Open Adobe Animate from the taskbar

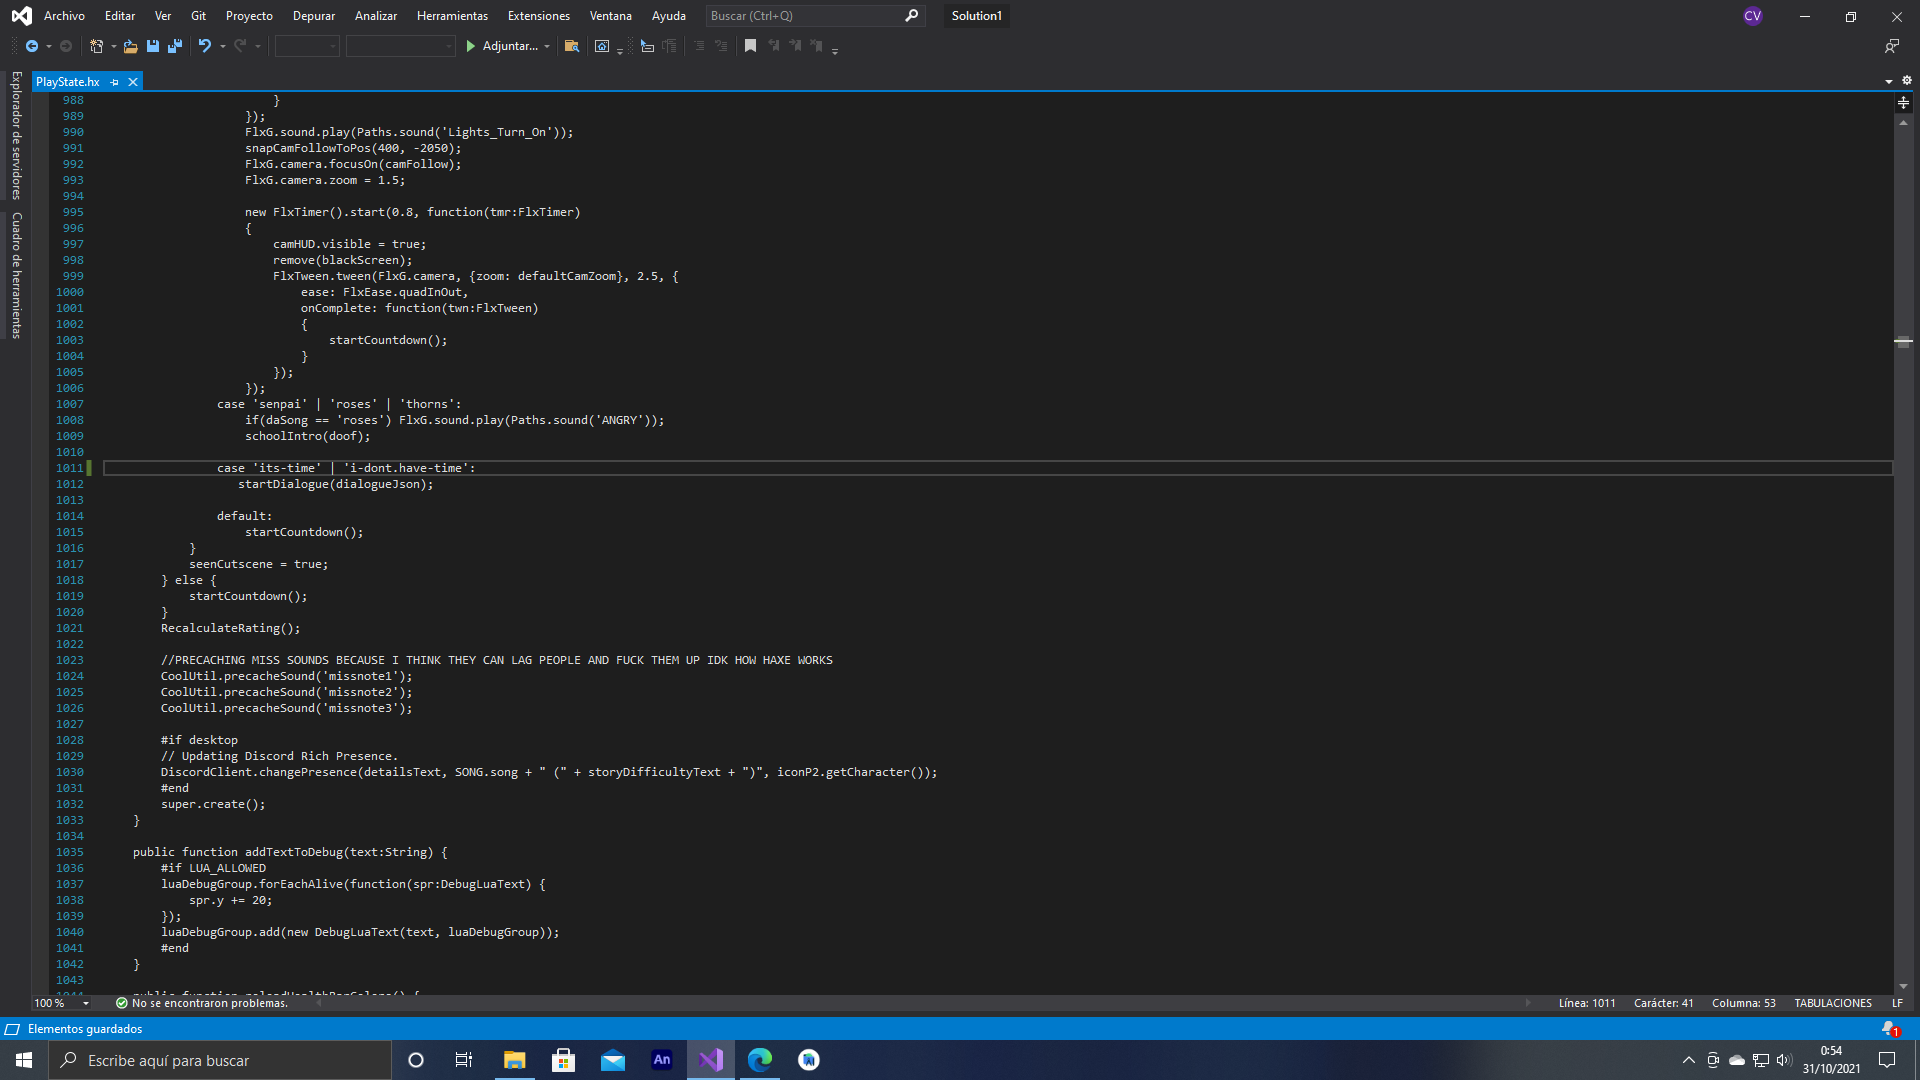(662, 1060)
